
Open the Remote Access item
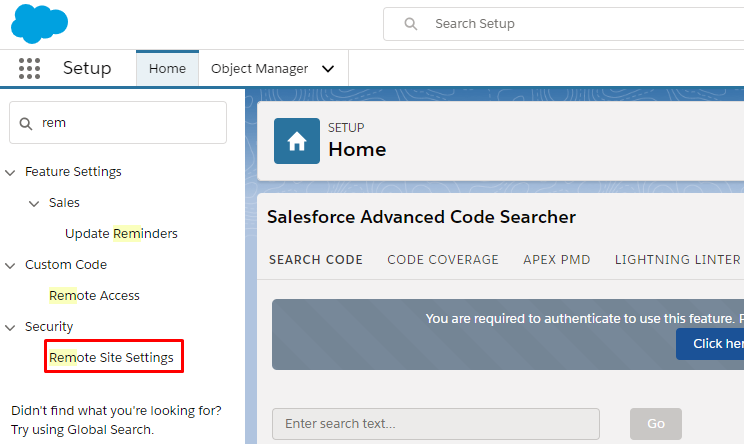[x=94, y=296]
